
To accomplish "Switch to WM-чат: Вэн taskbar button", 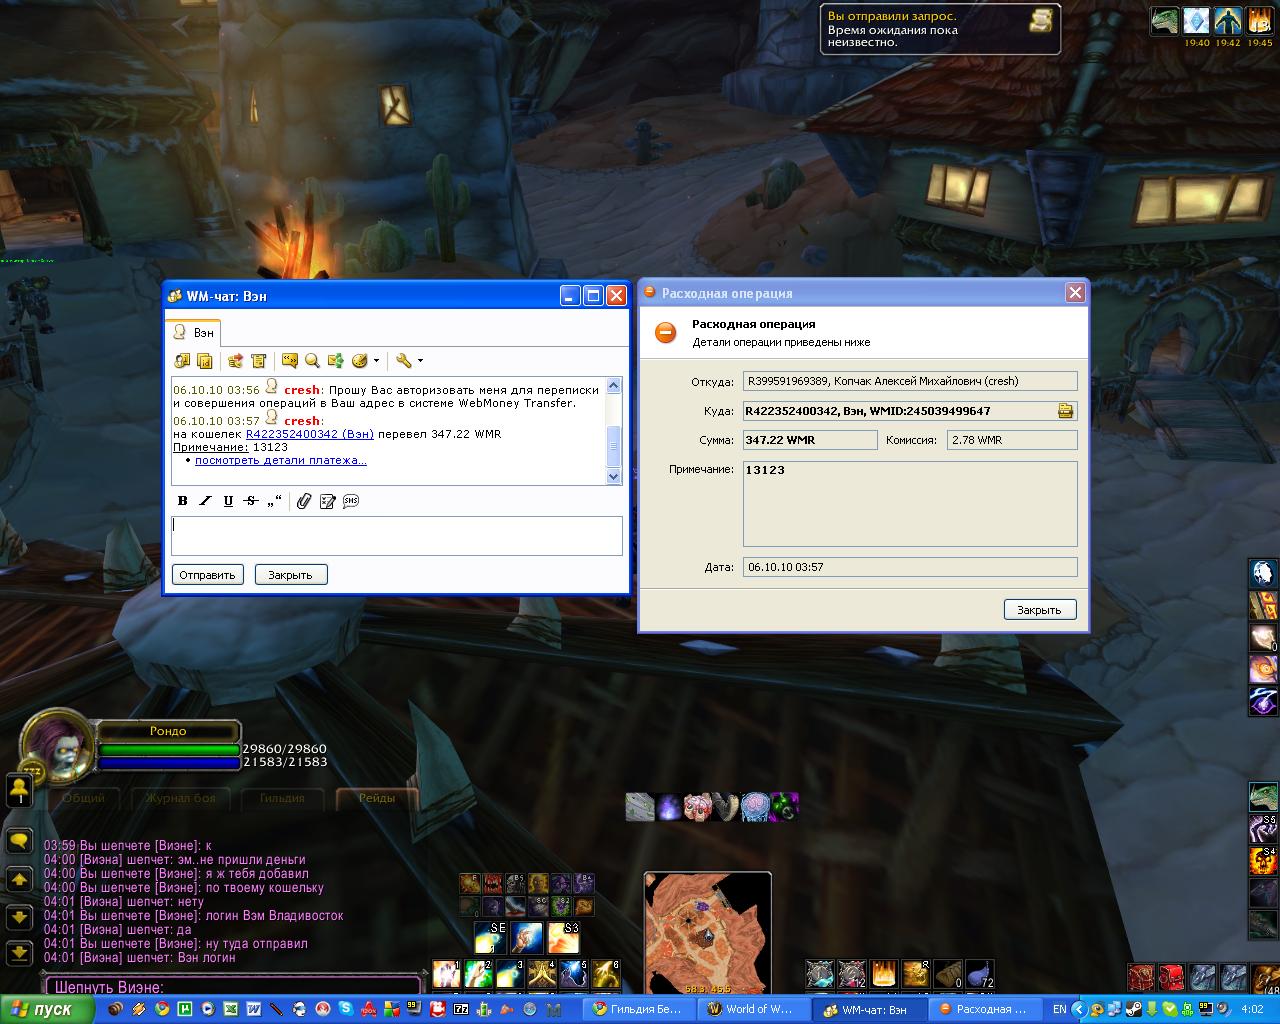I will (x=867, y=1009).
